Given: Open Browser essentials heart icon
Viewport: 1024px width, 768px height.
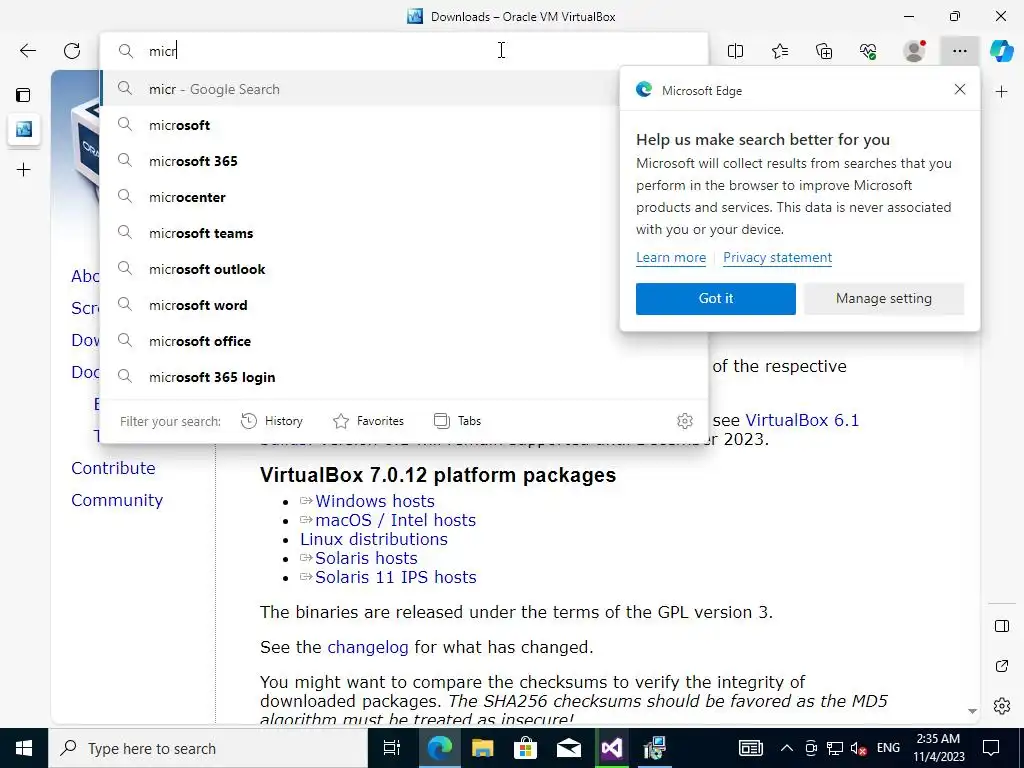Looking at the screenshot, I should pos(868,51).
